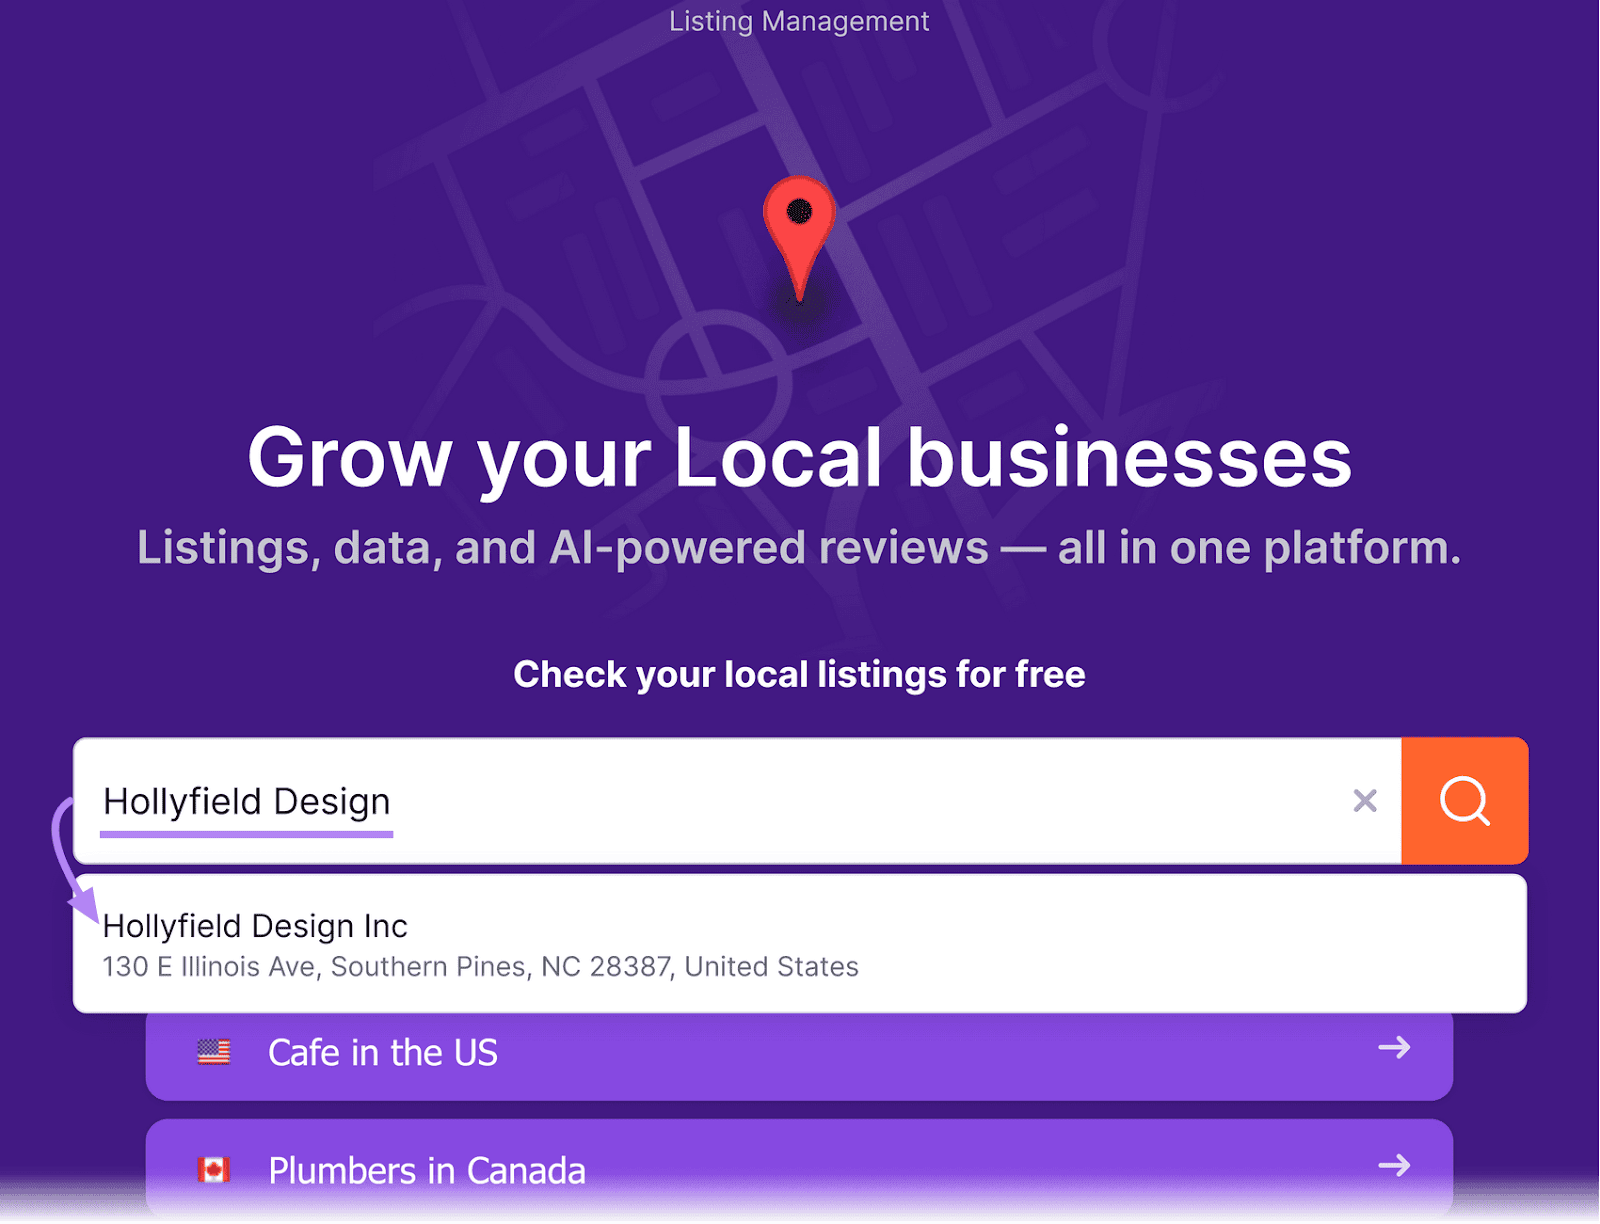Click the Canada flag icon beside Plumbers

213,1169
